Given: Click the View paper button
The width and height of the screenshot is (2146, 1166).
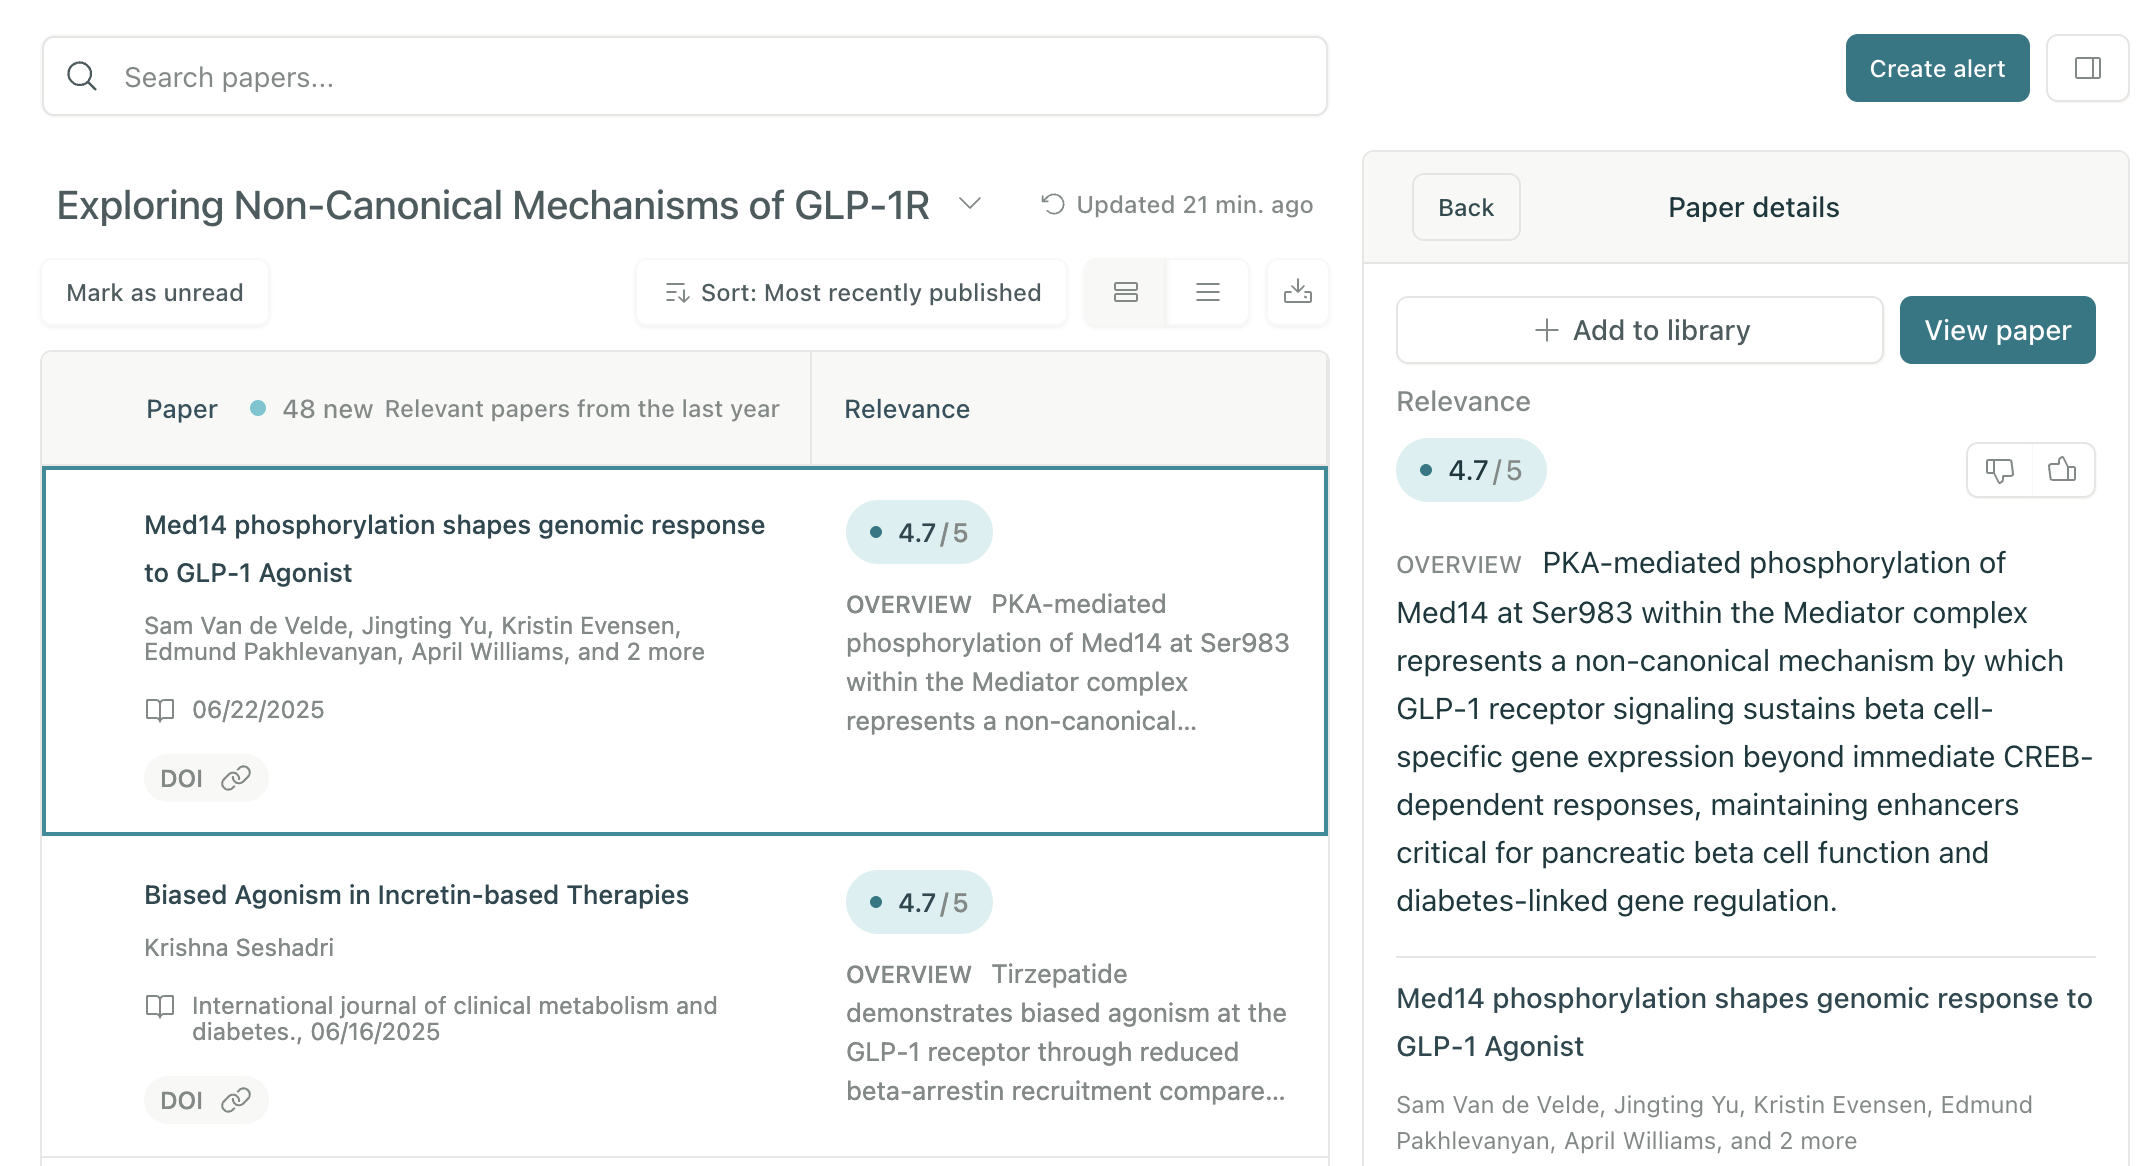Looking at the screenshot, I should coord(1997,330).
